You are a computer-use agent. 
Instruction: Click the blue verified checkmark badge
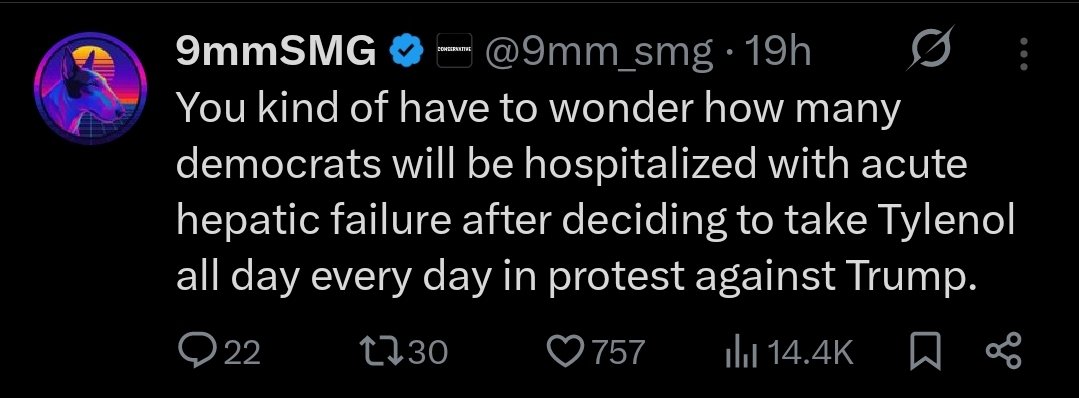[406, 51]
